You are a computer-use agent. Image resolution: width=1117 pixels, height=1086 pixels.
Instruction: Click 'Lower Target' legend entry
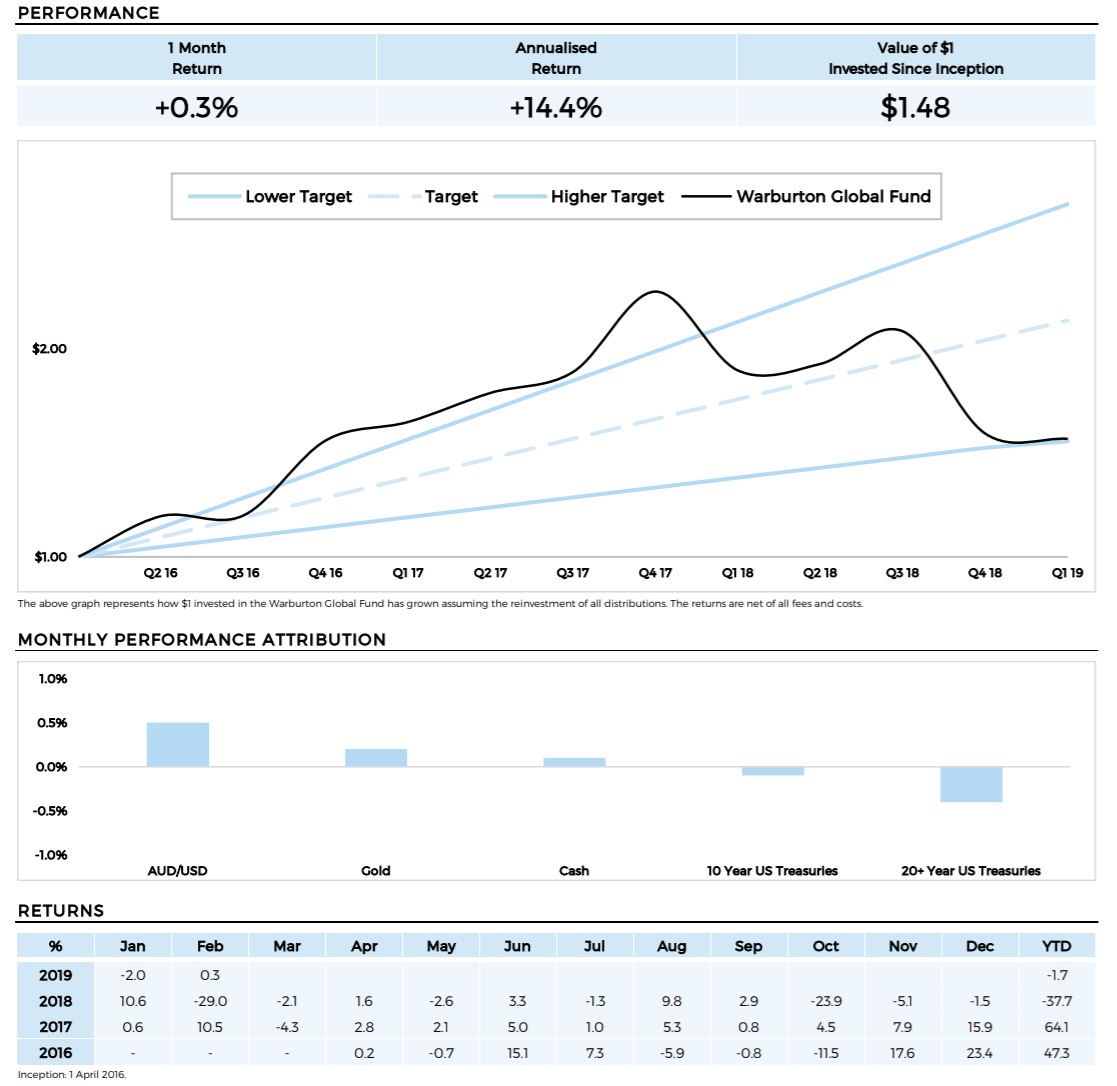click(x=271, y=197)
